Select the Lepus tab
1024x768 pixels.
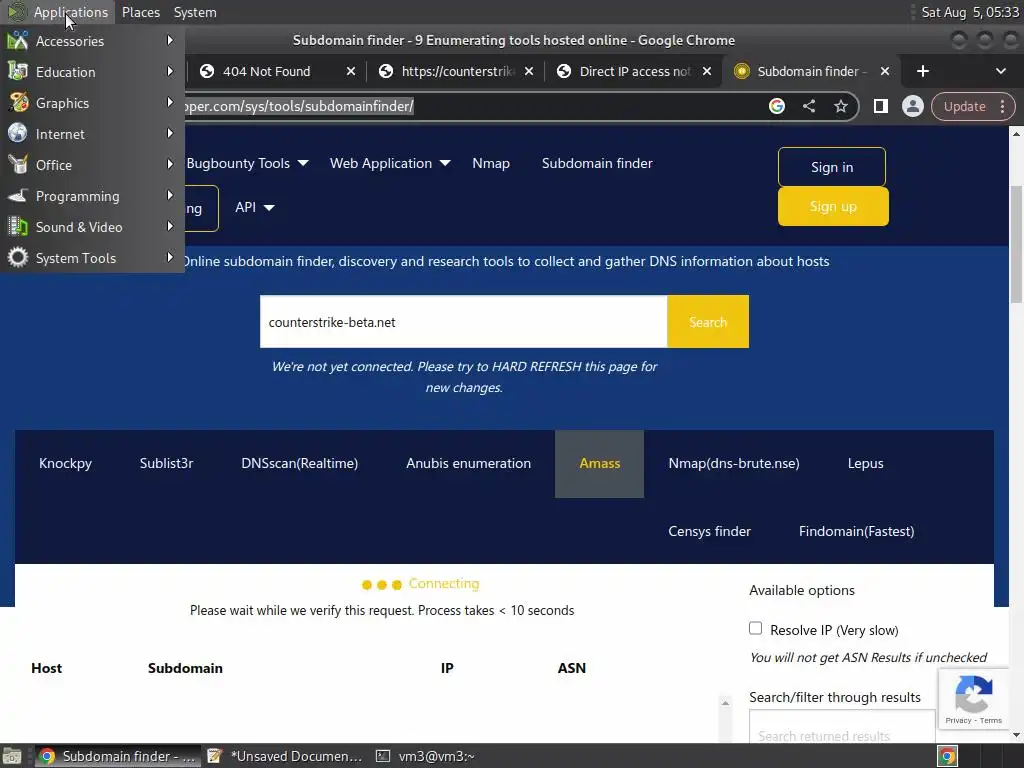[x=865, y=463]
